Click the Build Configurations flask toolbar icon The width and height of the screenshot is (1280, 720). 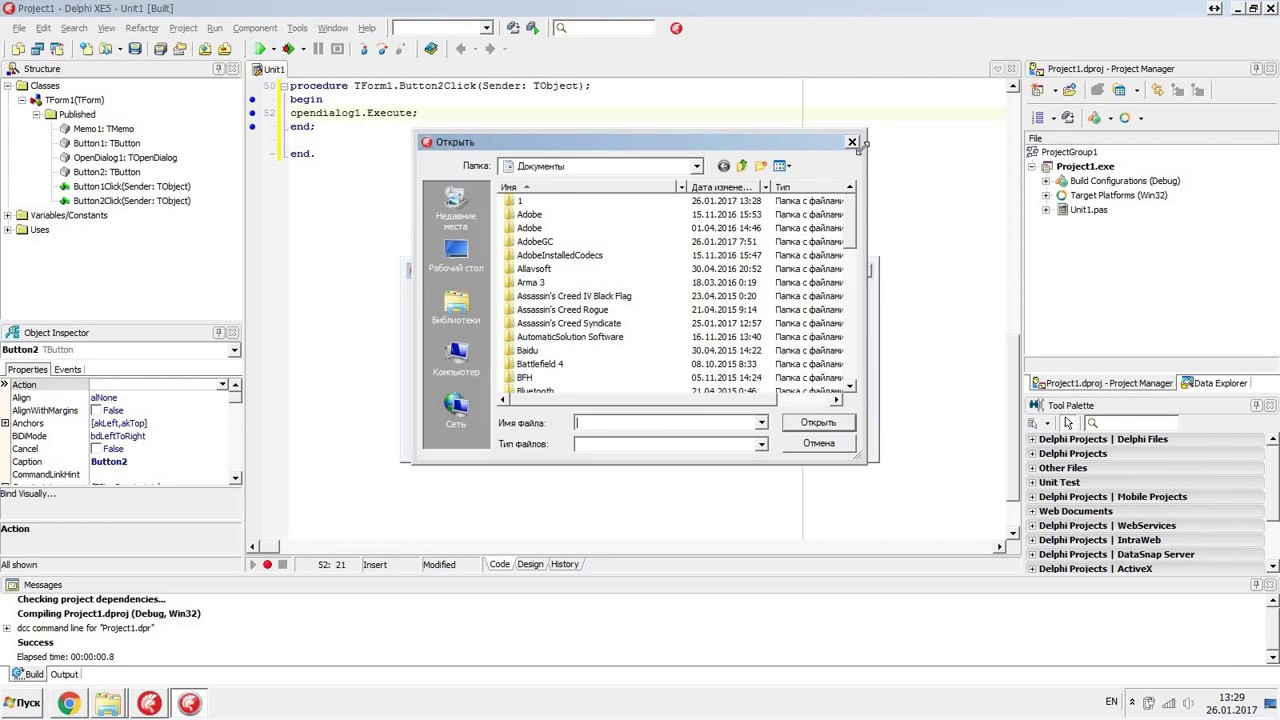pos(1095,118)
